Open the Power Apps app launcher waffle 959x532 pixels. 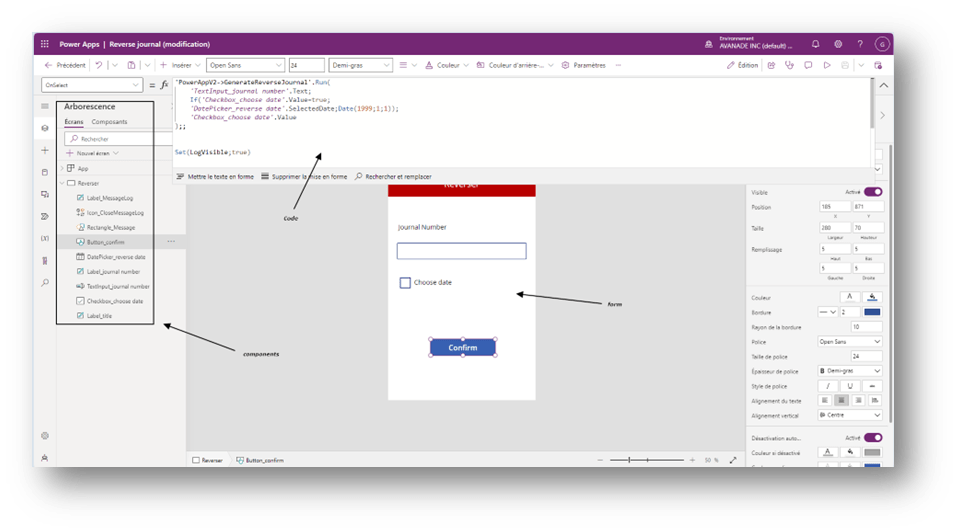point(45,44)
